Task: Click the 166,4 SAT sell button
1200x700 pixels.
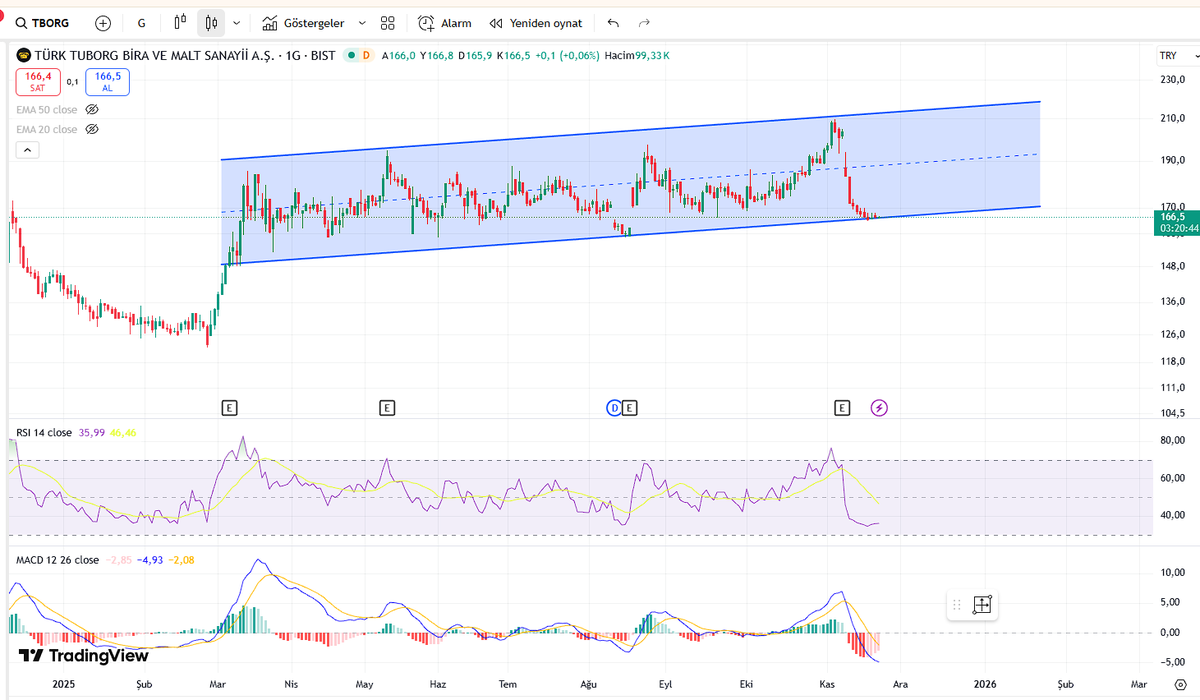Action: pyautogui.click(x=38, y=82)
